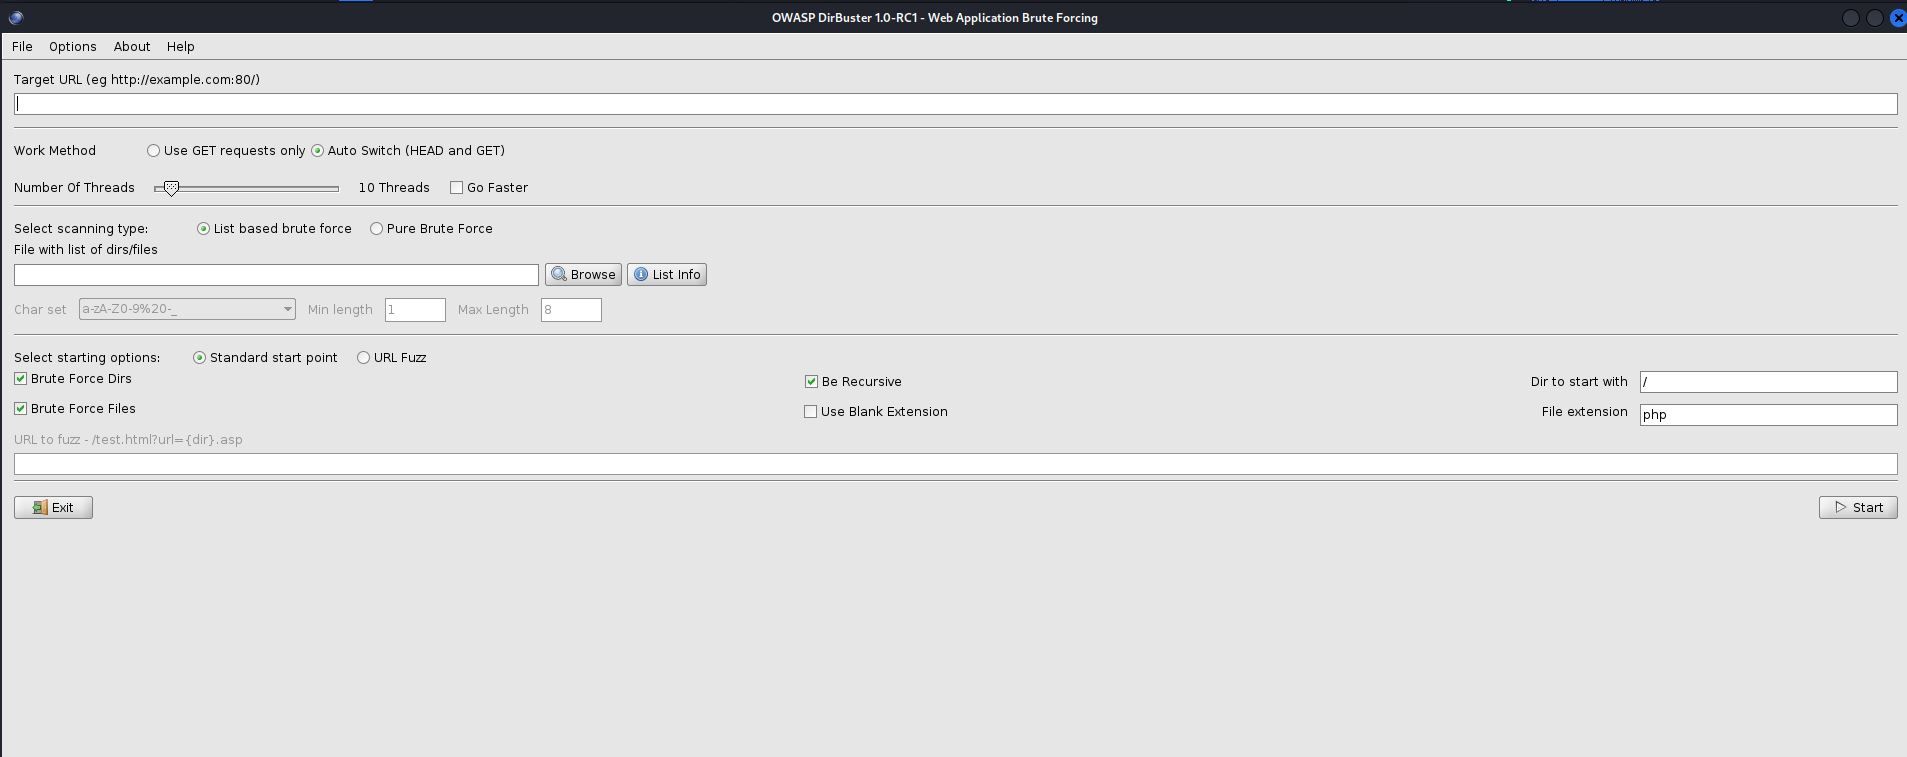Open the File menu
1907x757 pixels.
point(22,47)
